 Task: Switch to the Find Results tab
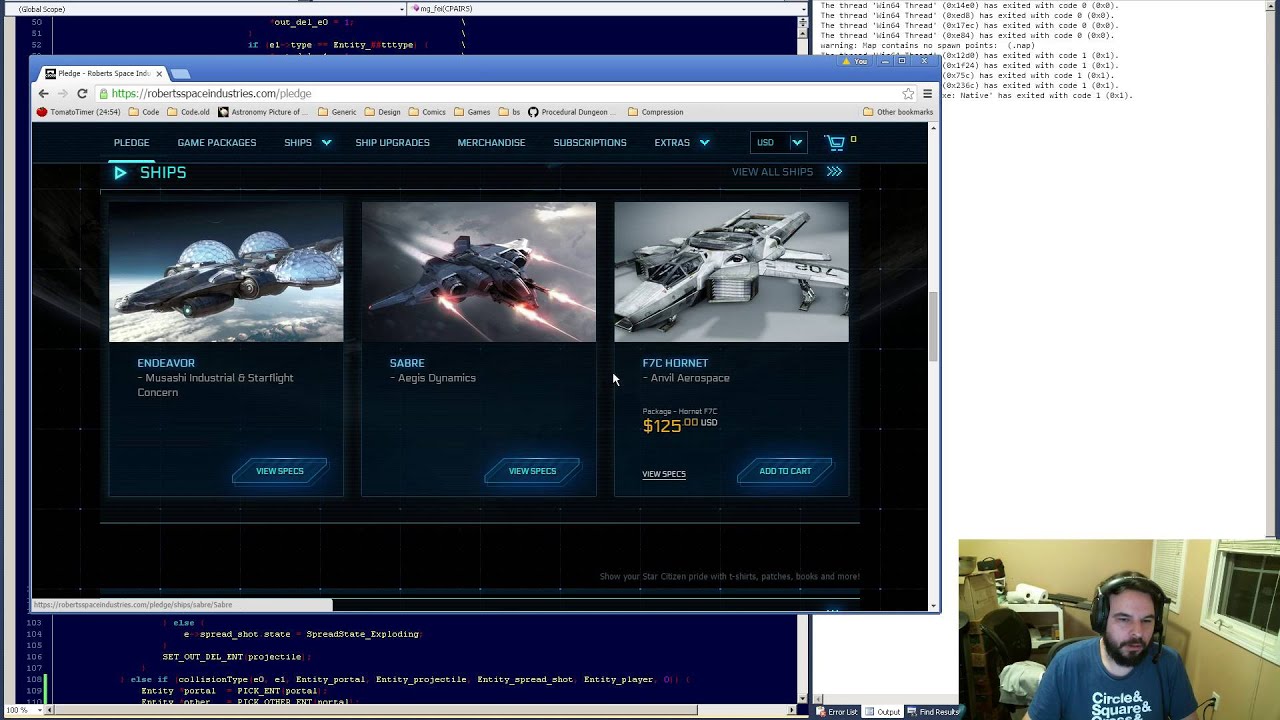(x=934, y=712)
